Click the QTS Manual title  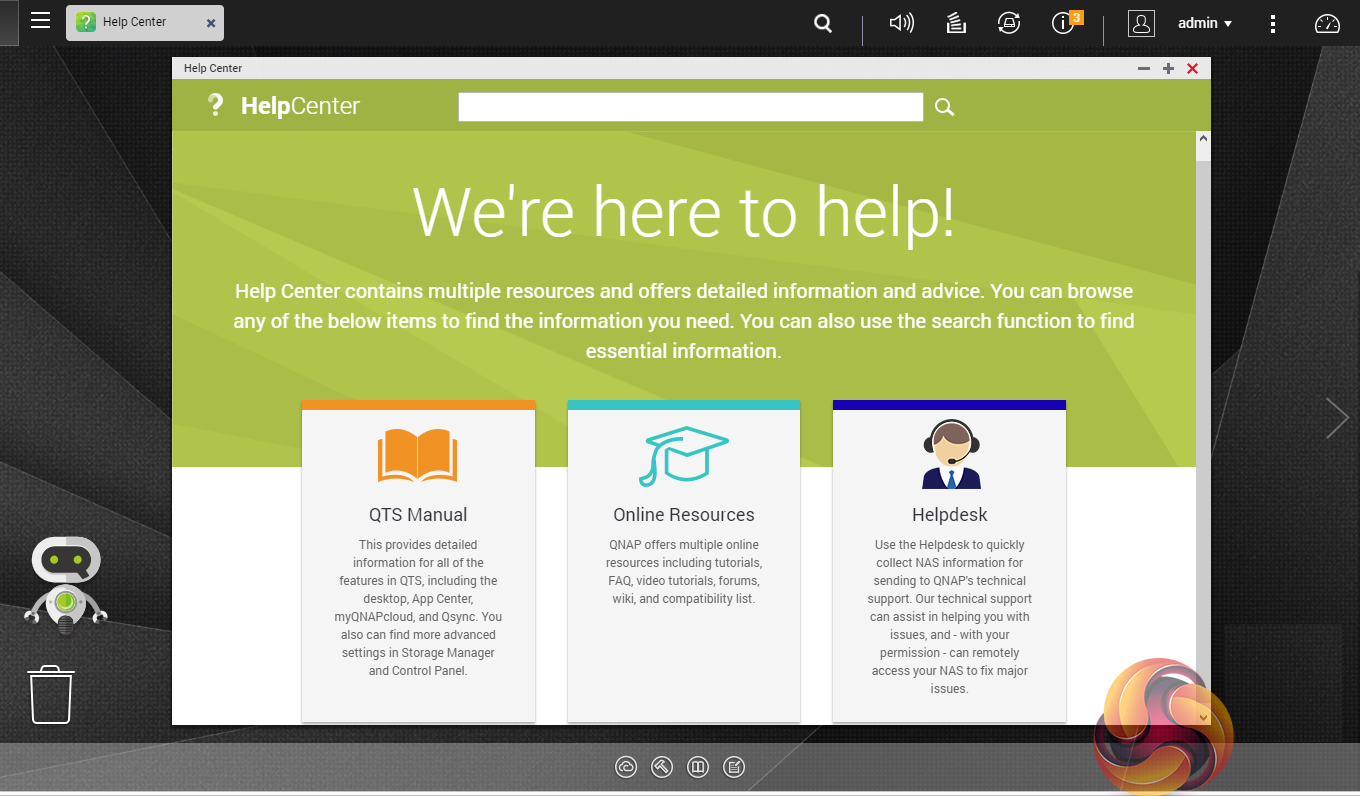[418, 515]
